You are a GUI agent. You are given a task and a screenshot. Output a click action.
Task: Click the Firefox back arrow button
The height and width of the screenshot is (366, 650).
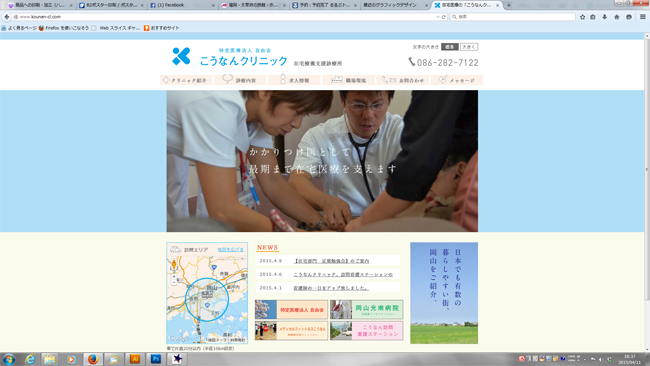point(7,17)
